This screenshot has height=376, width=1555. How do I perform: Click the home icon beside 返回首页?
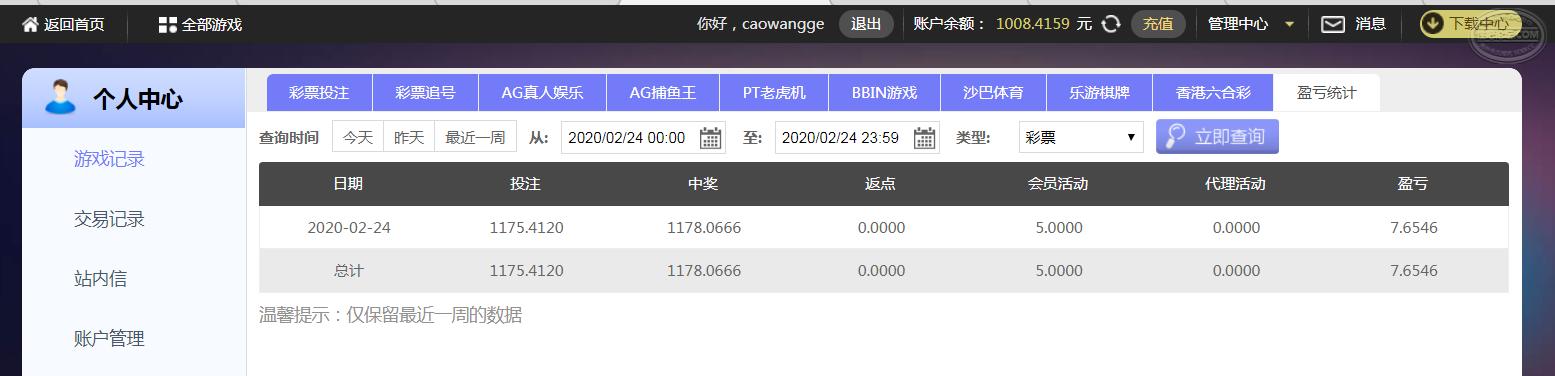[x=30, y=24]
